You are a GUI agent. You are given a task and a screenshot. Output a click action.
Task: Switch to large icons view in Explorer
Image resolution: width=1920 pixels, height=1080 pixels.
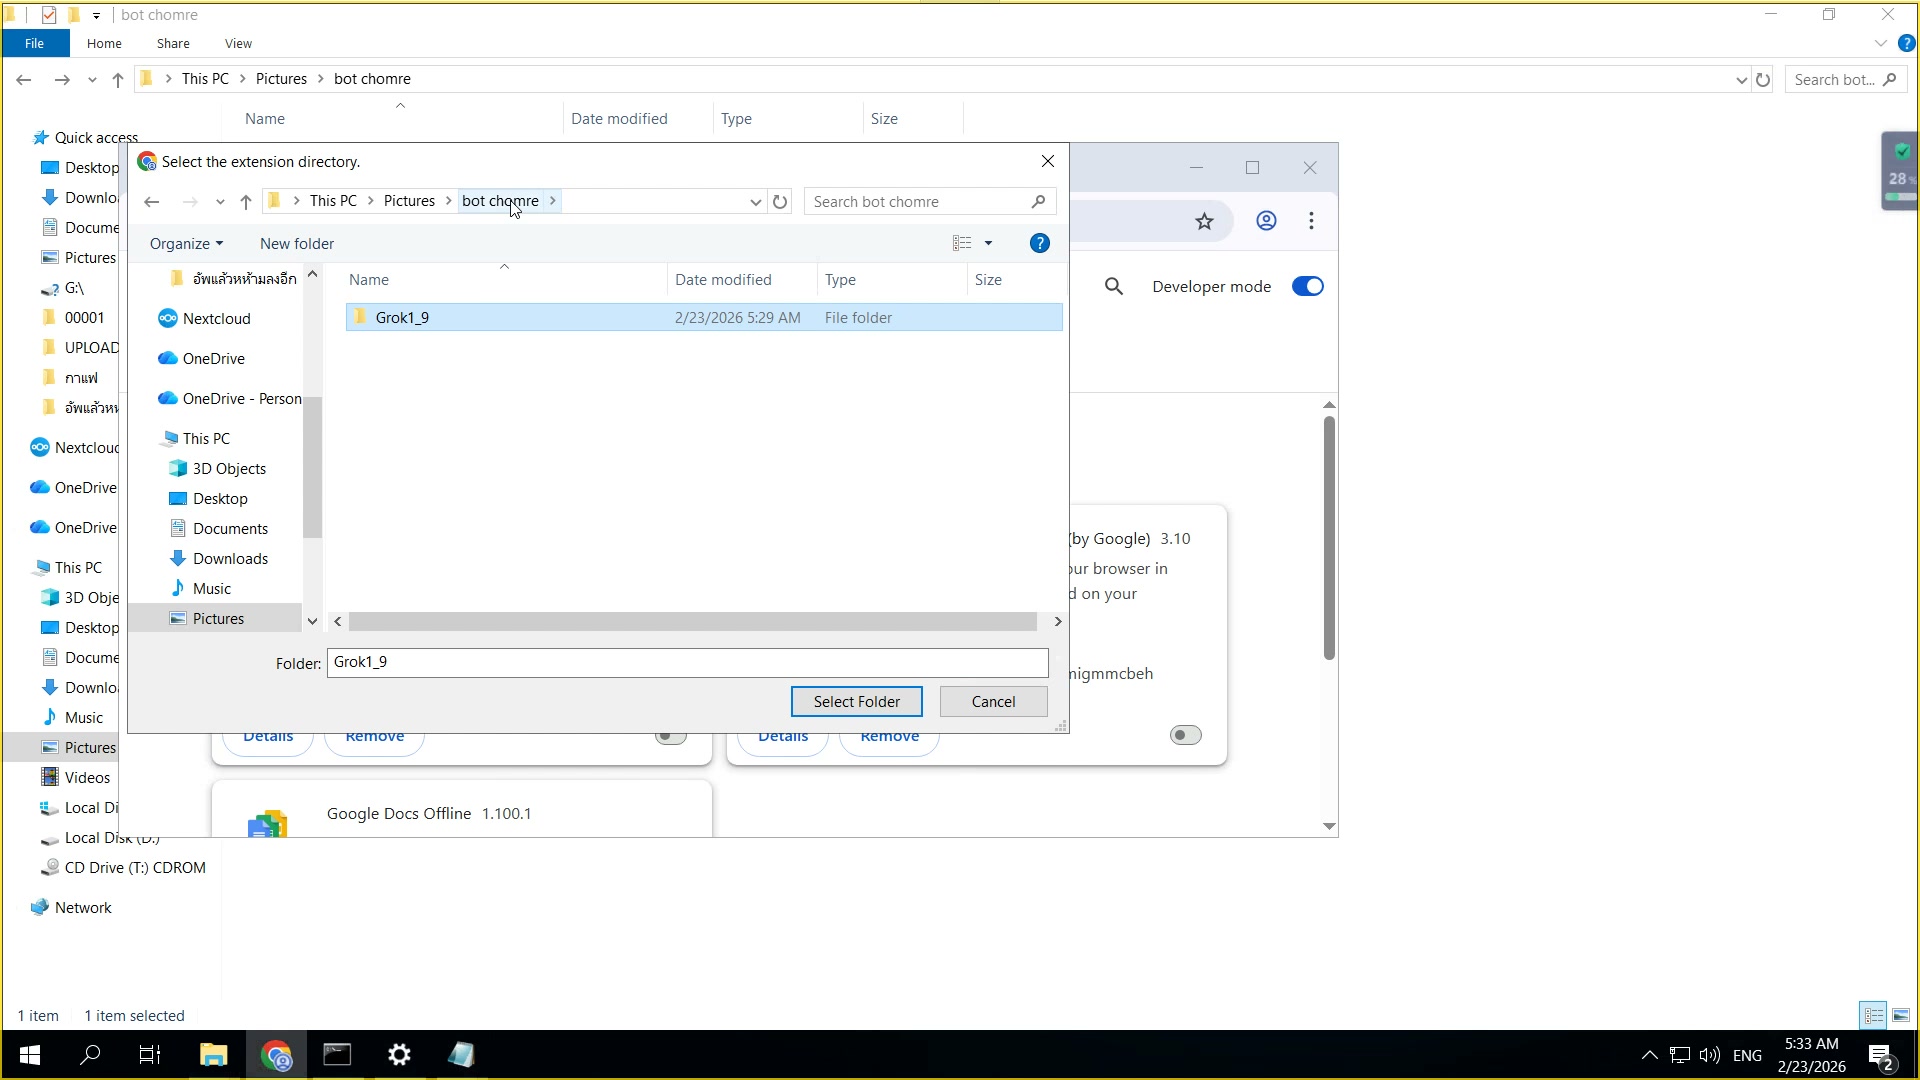pos(1901,1015)
